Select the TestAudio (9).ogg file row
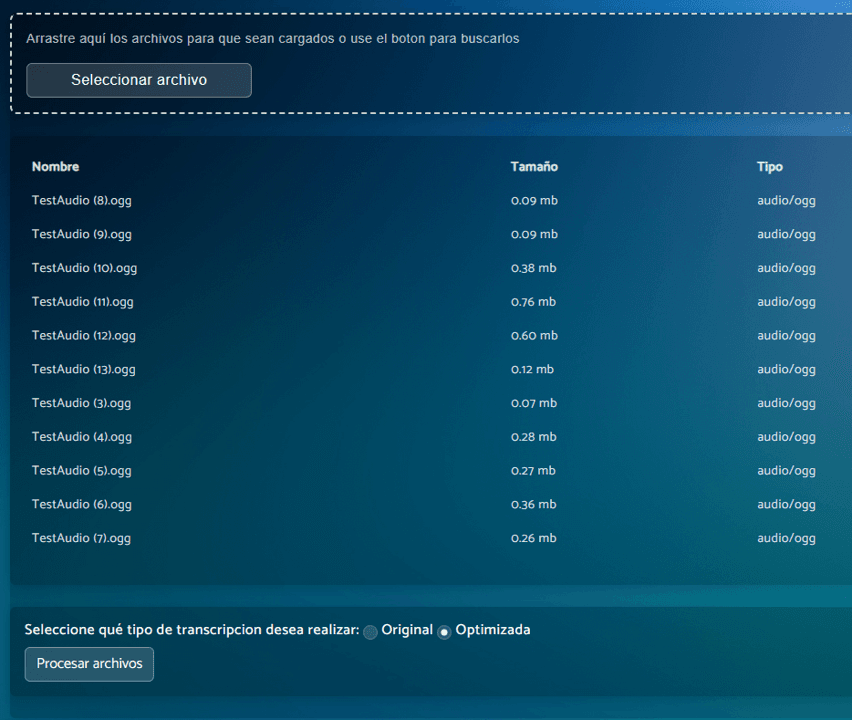 coord(82,235)
